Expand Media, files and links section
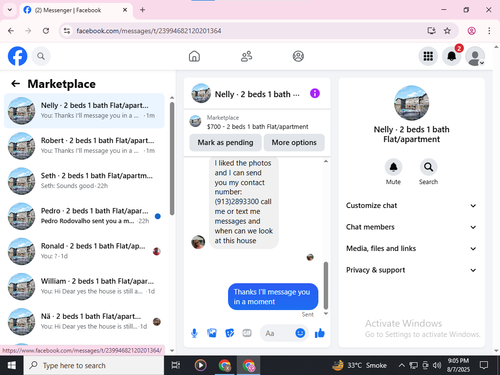500x375 pixels. (x=411, y=249)
